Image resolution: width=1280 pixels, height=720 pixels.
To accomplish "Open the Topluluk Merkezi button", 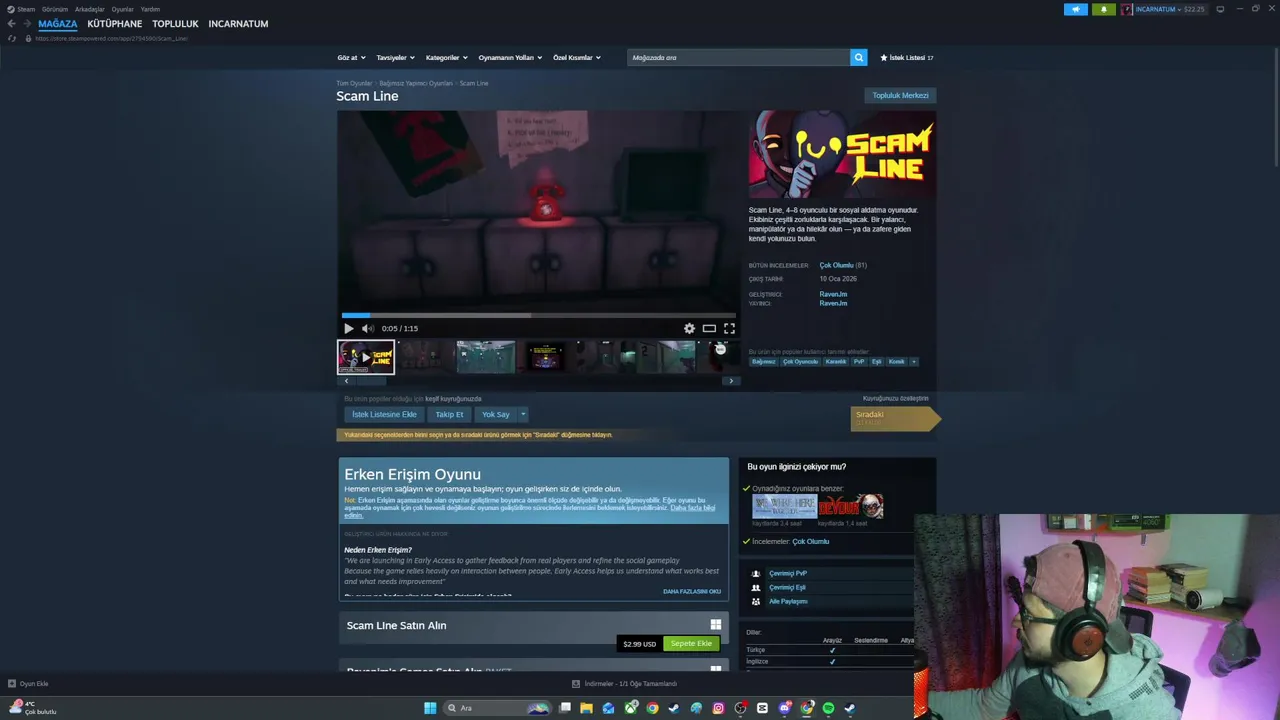I will tap(900, 96).
